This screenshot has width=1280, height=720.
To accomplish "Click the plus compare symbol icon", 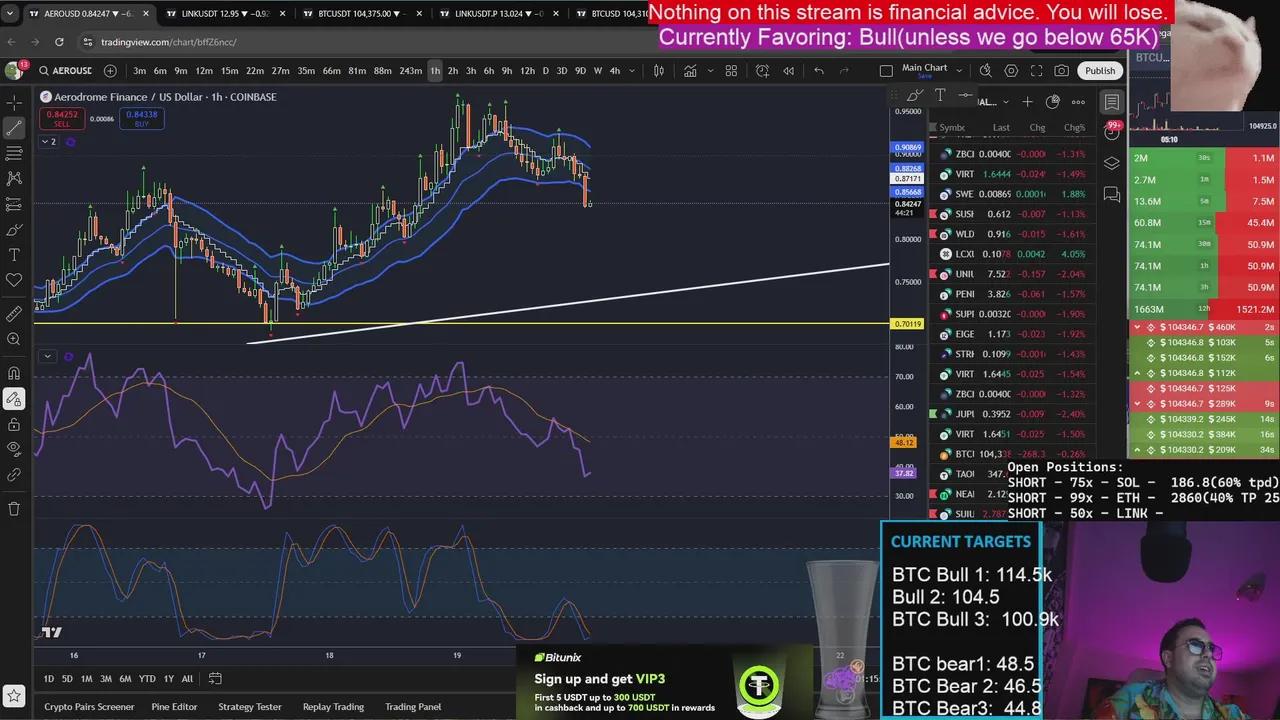I will tap(110, 70).
